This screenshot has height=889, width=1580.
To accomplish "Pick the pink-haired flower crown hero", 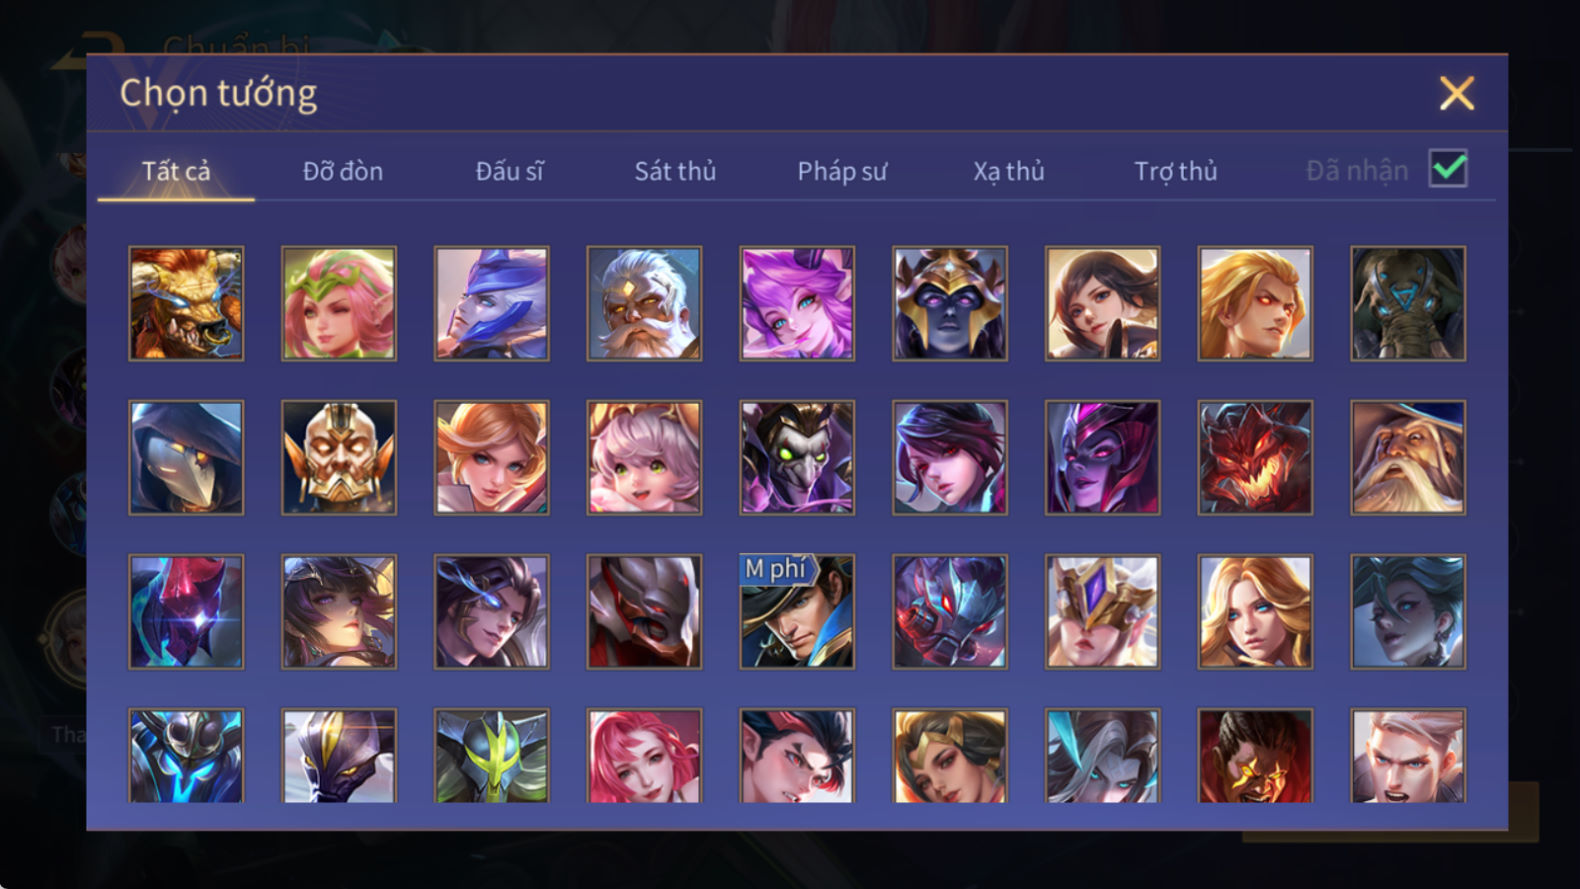I will point(339,303).
